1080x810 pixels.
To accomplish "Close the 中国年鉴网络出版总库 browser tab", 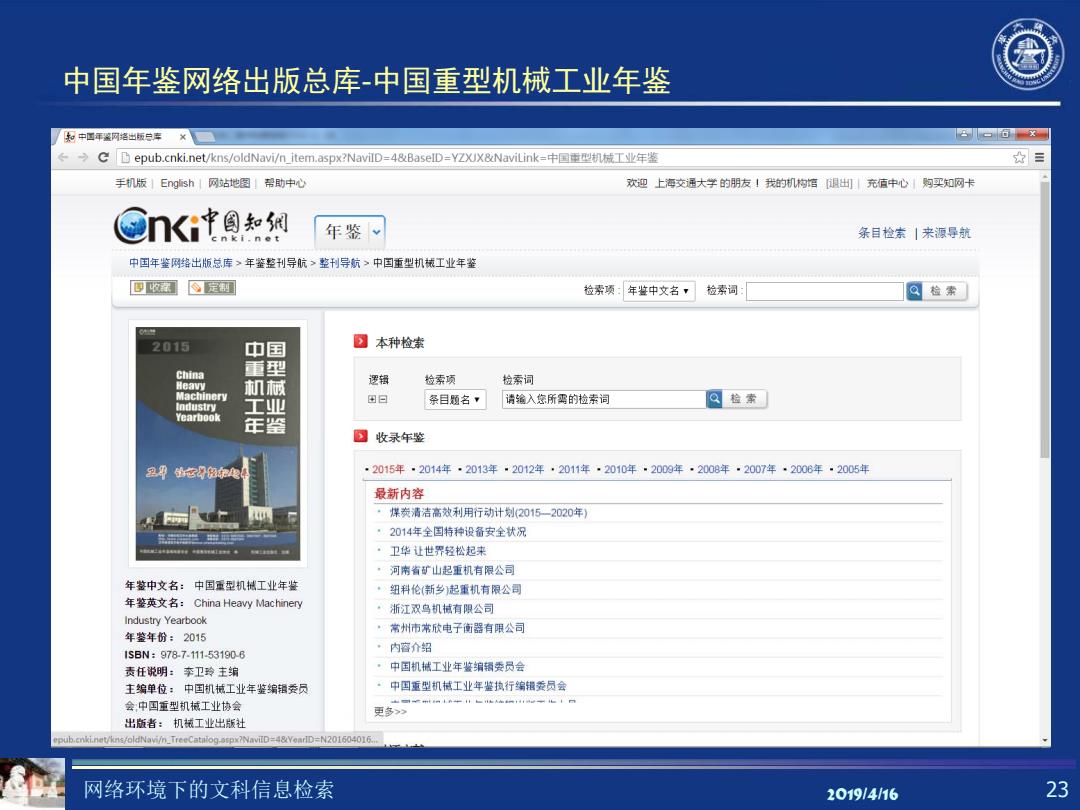I will point(183,136).
